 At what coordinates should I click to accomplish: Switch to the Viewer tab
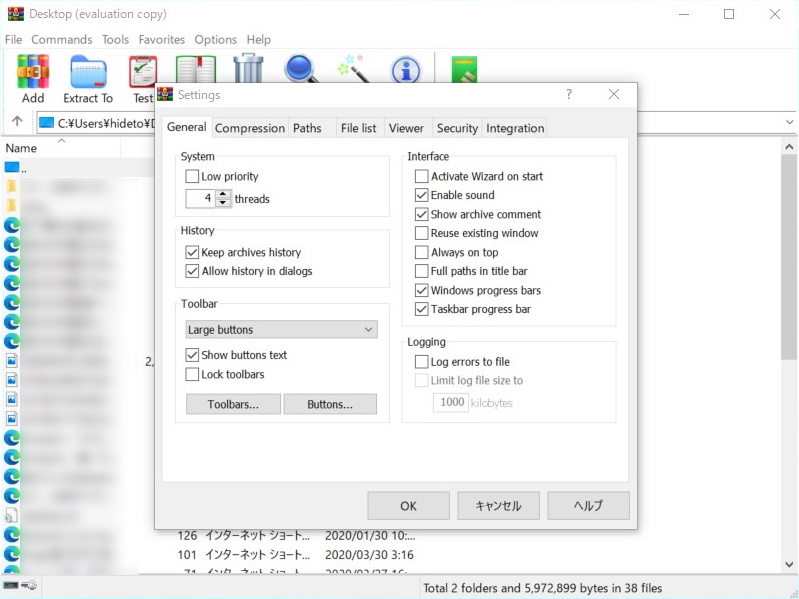[406, 128]
